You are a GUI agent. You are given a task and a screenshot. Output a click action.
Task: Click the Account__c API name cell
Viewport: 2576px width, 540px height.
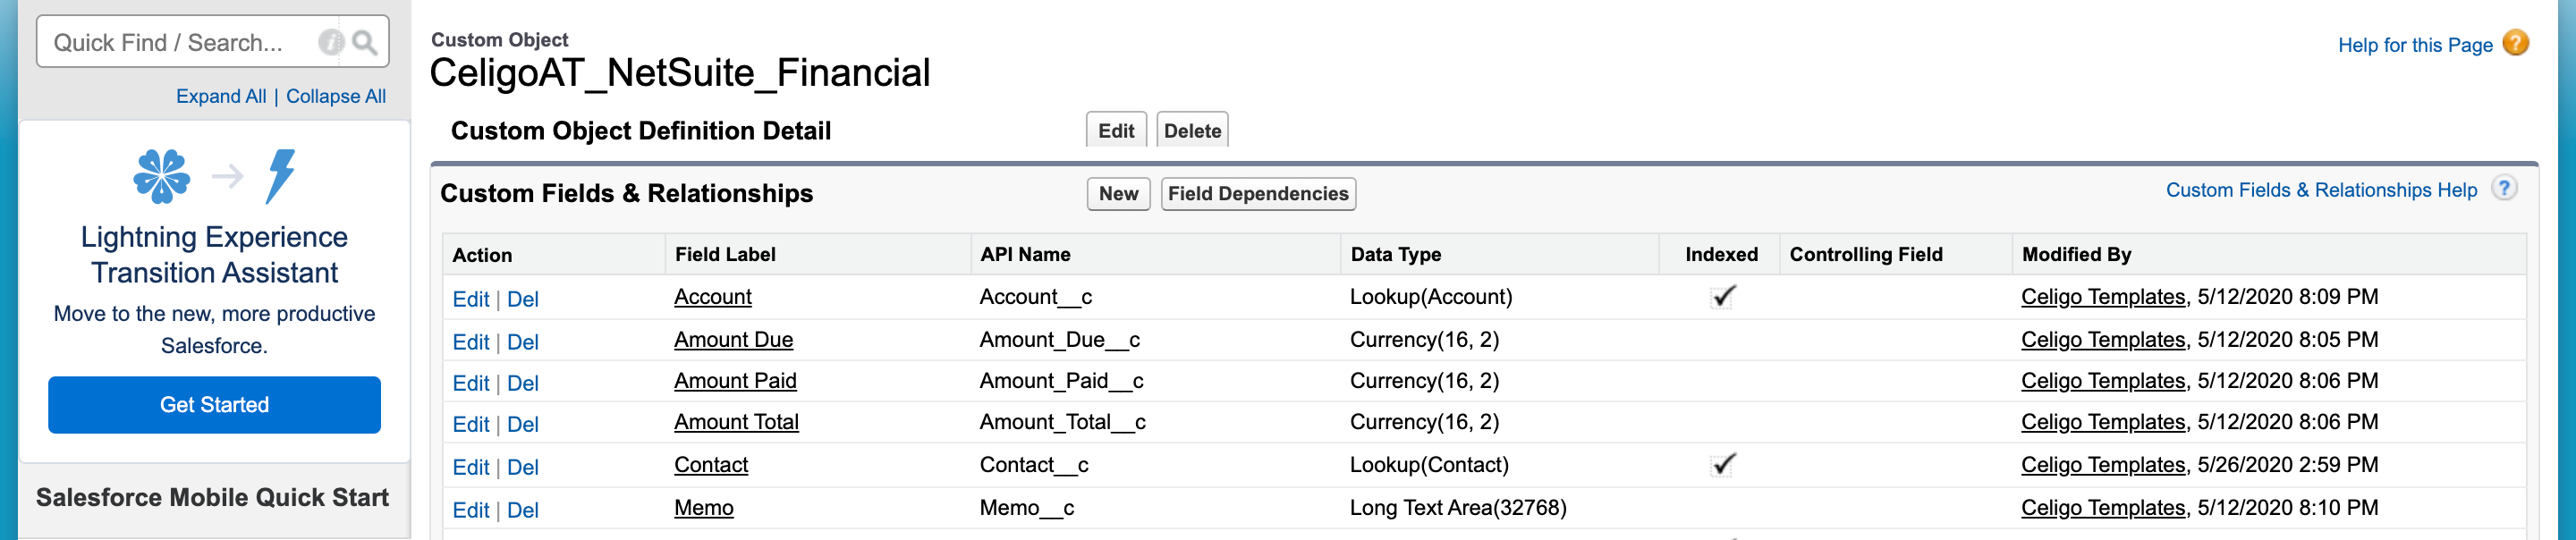1035,297
